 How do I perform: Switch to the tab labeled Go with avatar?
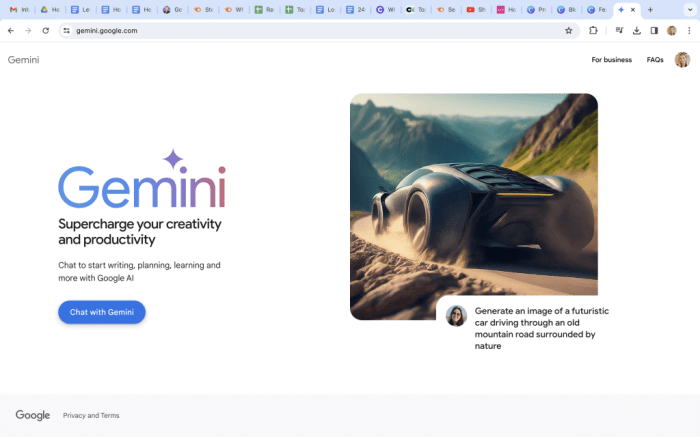(172, 9)
